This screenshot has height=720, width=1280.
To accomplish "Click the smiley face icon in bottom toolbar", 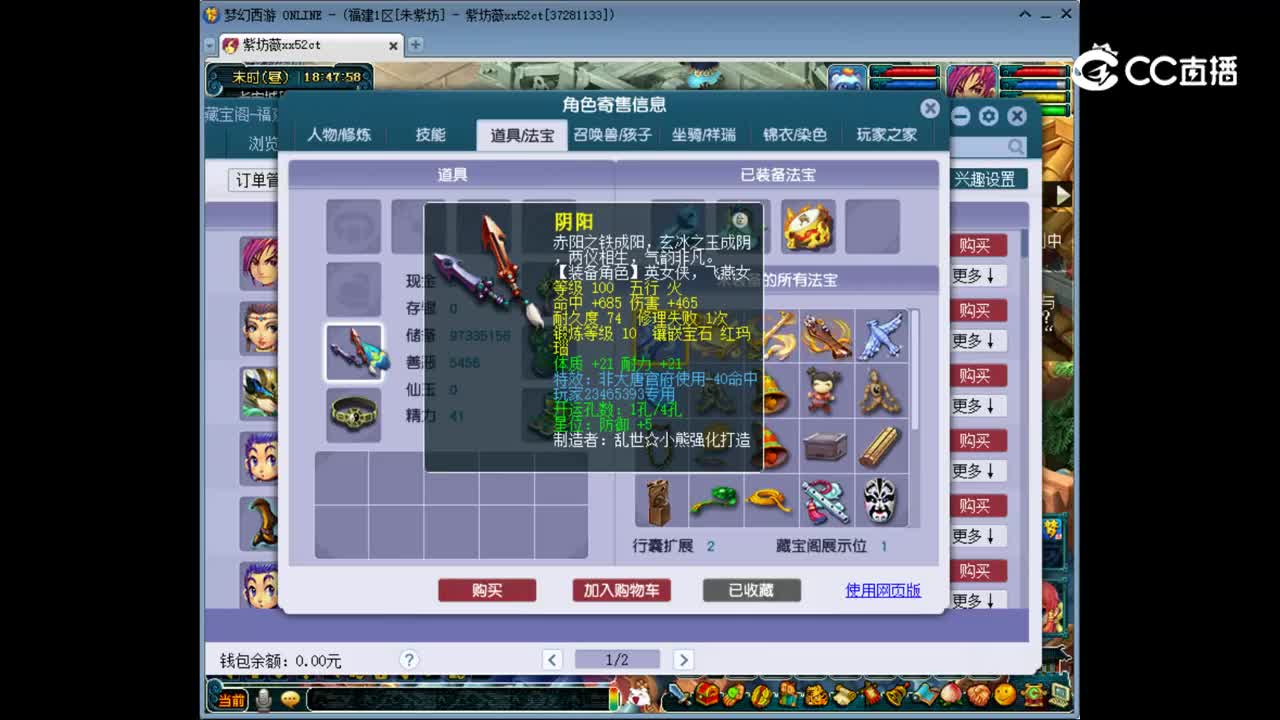I will click(x=1005, y=693).
